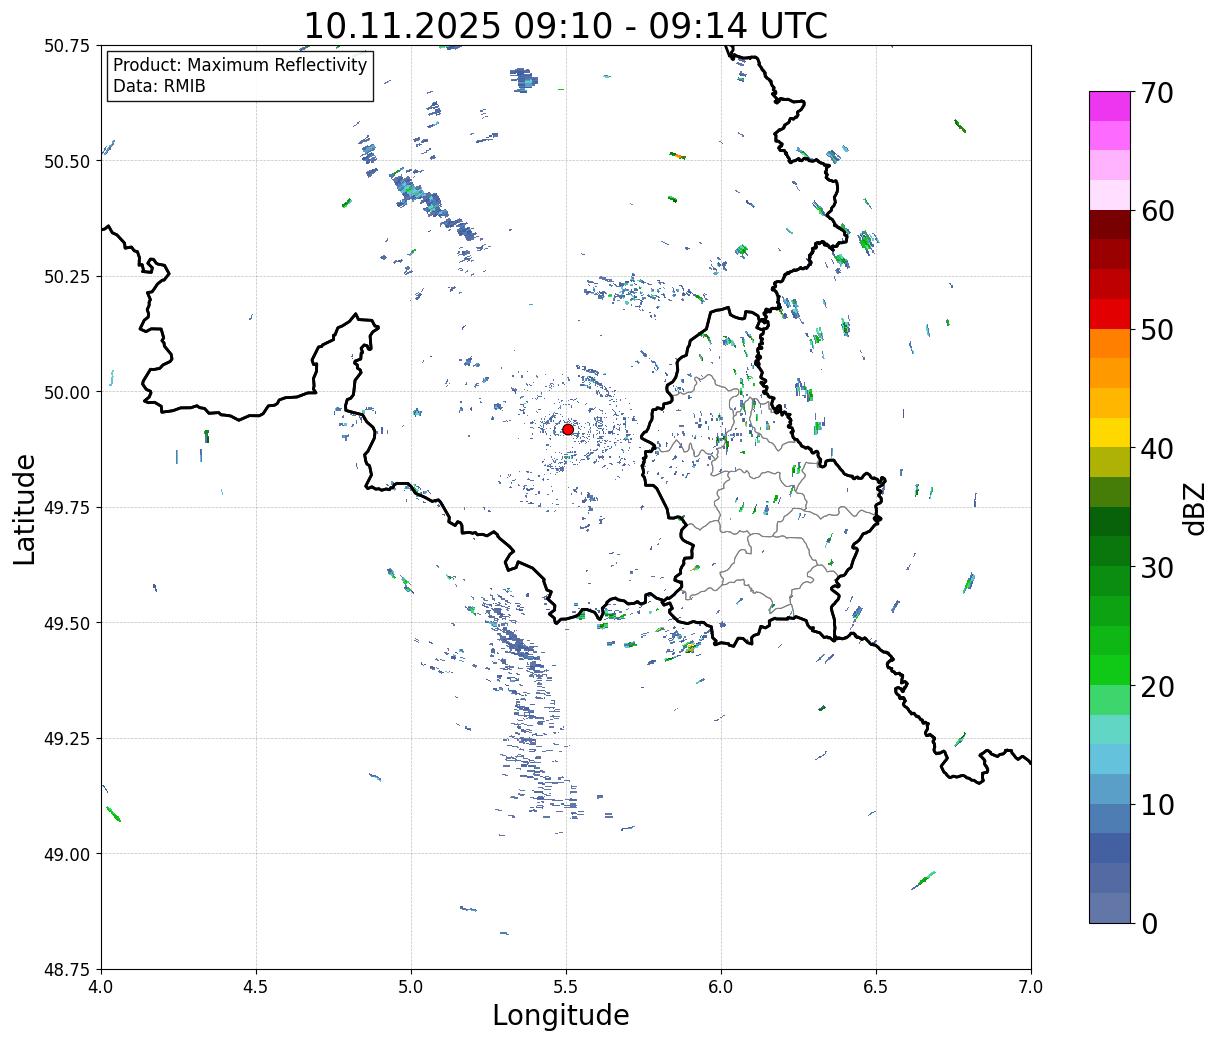
Task: Click the 50.75 latitude tick label
Action: (x=67, y=46)
